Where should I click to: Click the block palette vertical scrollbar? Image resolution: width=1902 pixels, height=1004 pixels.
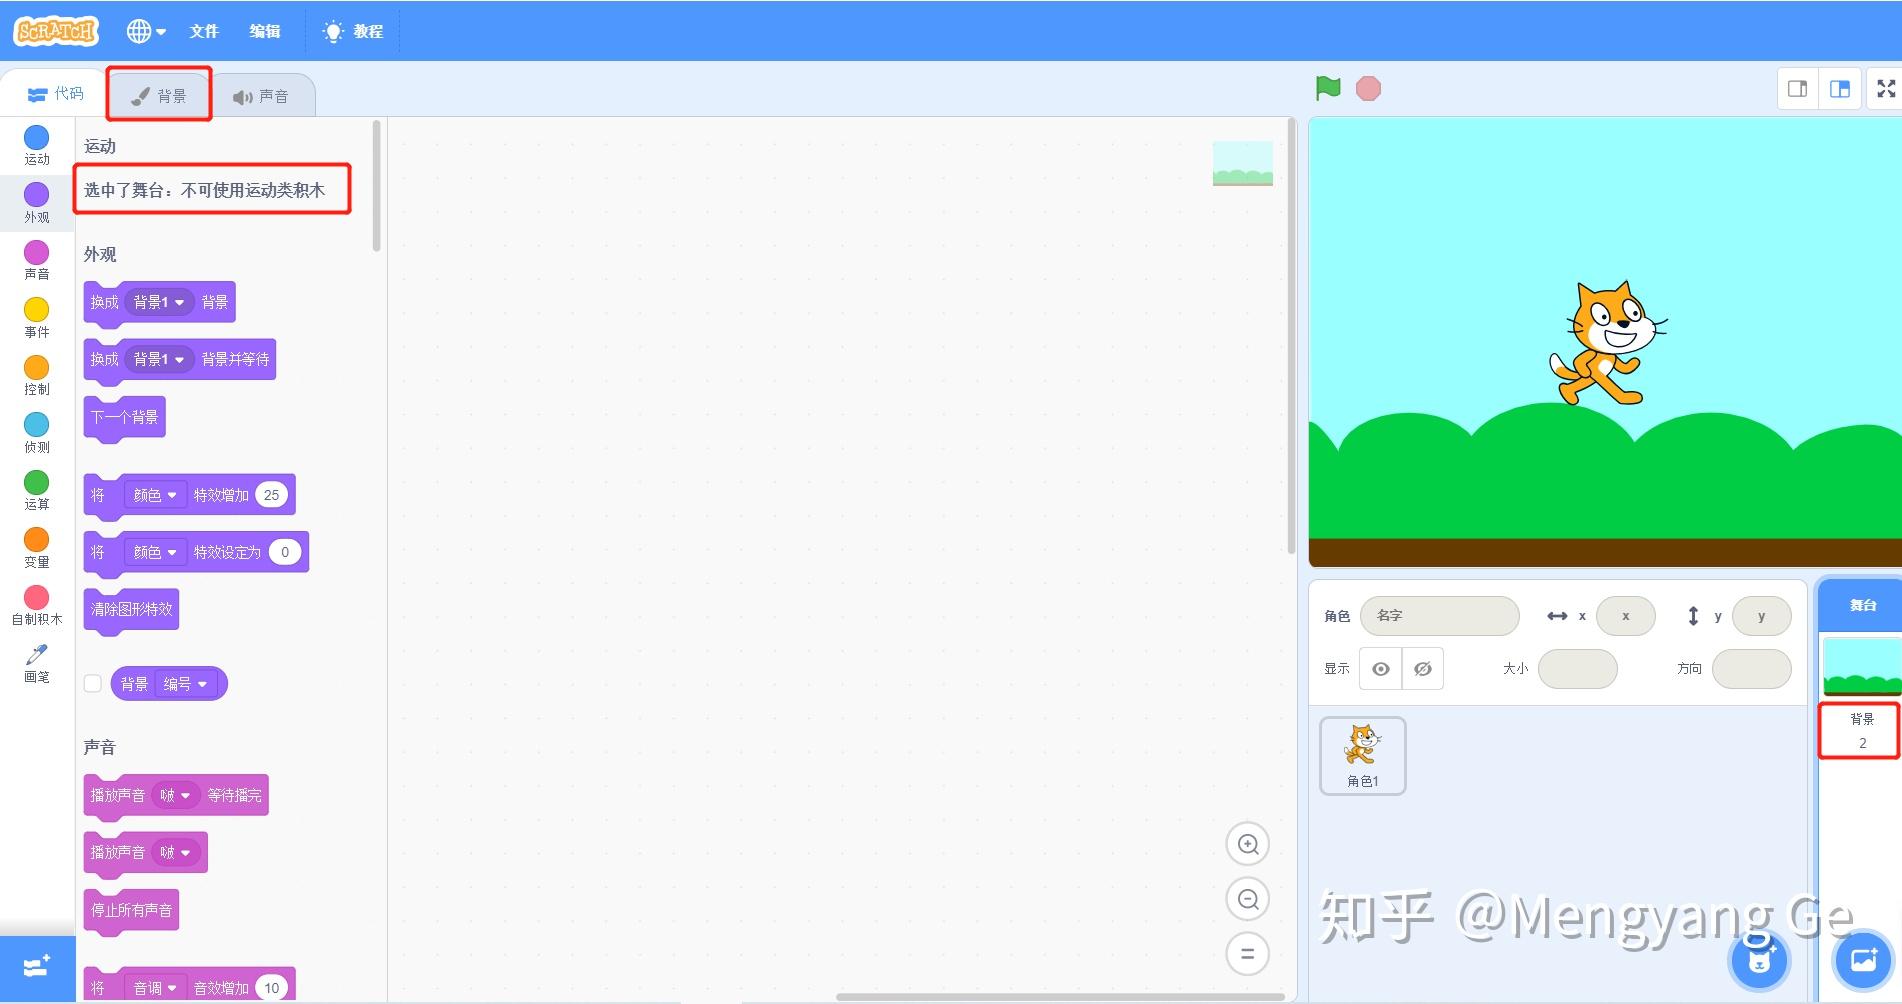[376, 186]
